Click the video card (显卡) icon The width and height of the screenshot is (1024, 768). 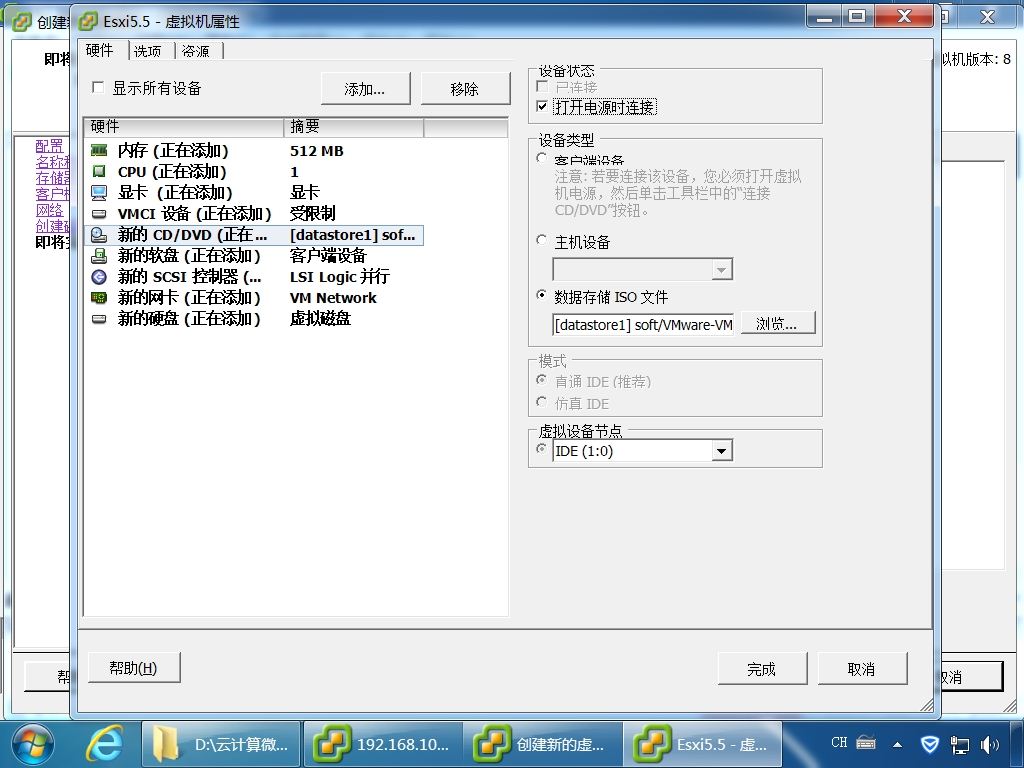point(99,193)
